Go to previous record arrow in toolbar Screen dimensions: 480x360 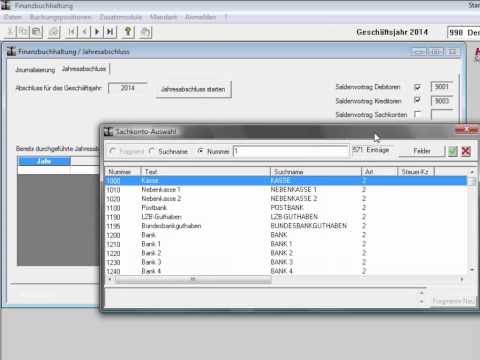point(84,32)
